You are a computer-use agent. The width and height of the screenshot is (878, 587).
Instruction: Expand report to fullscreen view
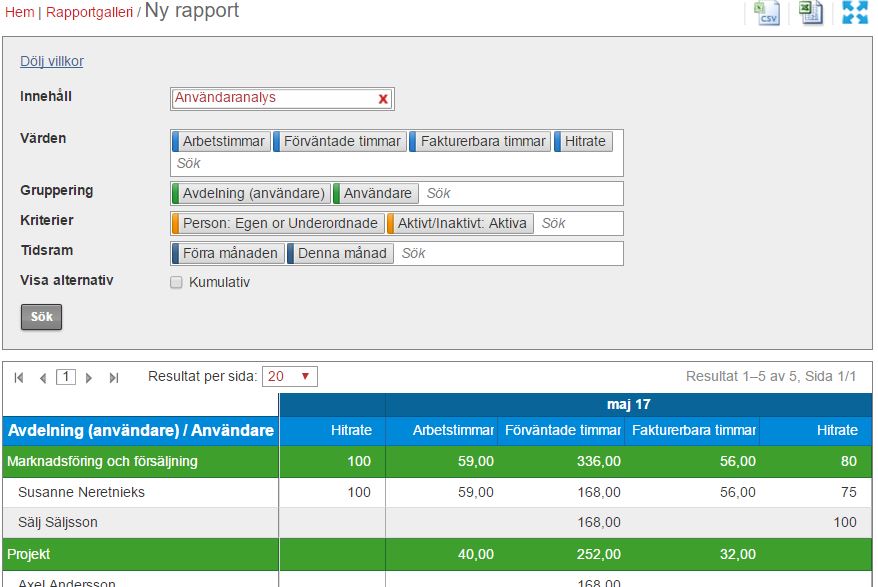click(855, 12)
